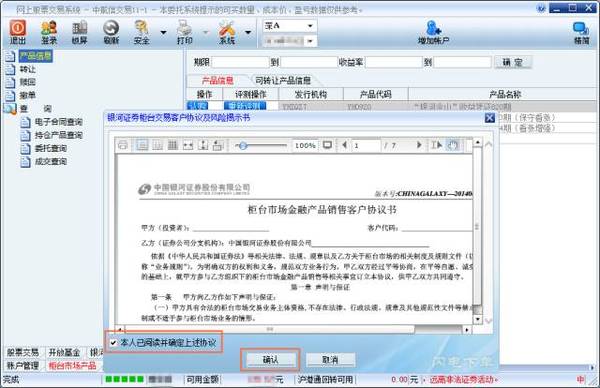The image size is (600, 388).
Task: Select single page view in PDF toolbar
Action: click(142, 145)
